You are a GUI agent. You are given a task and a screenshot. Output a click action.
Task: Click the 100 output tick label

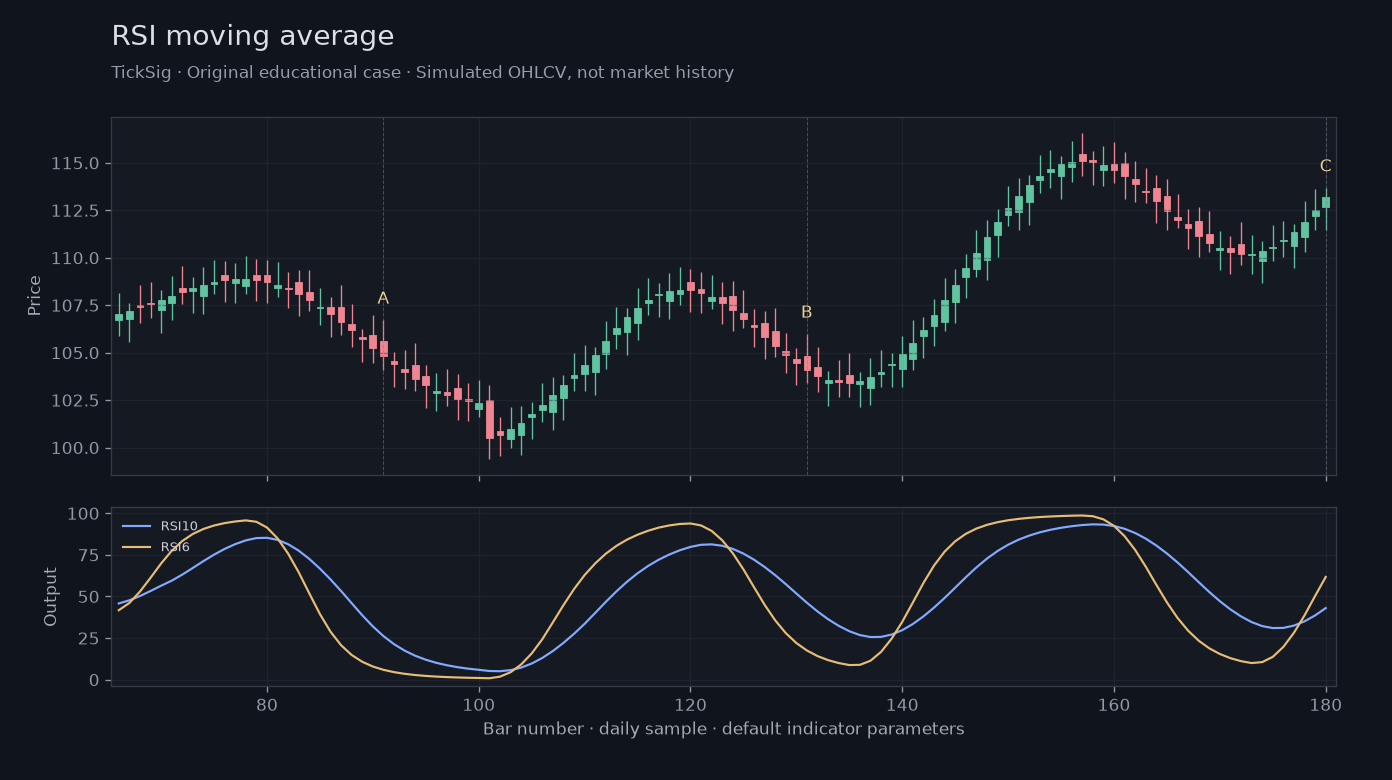[x=84, y=514]
